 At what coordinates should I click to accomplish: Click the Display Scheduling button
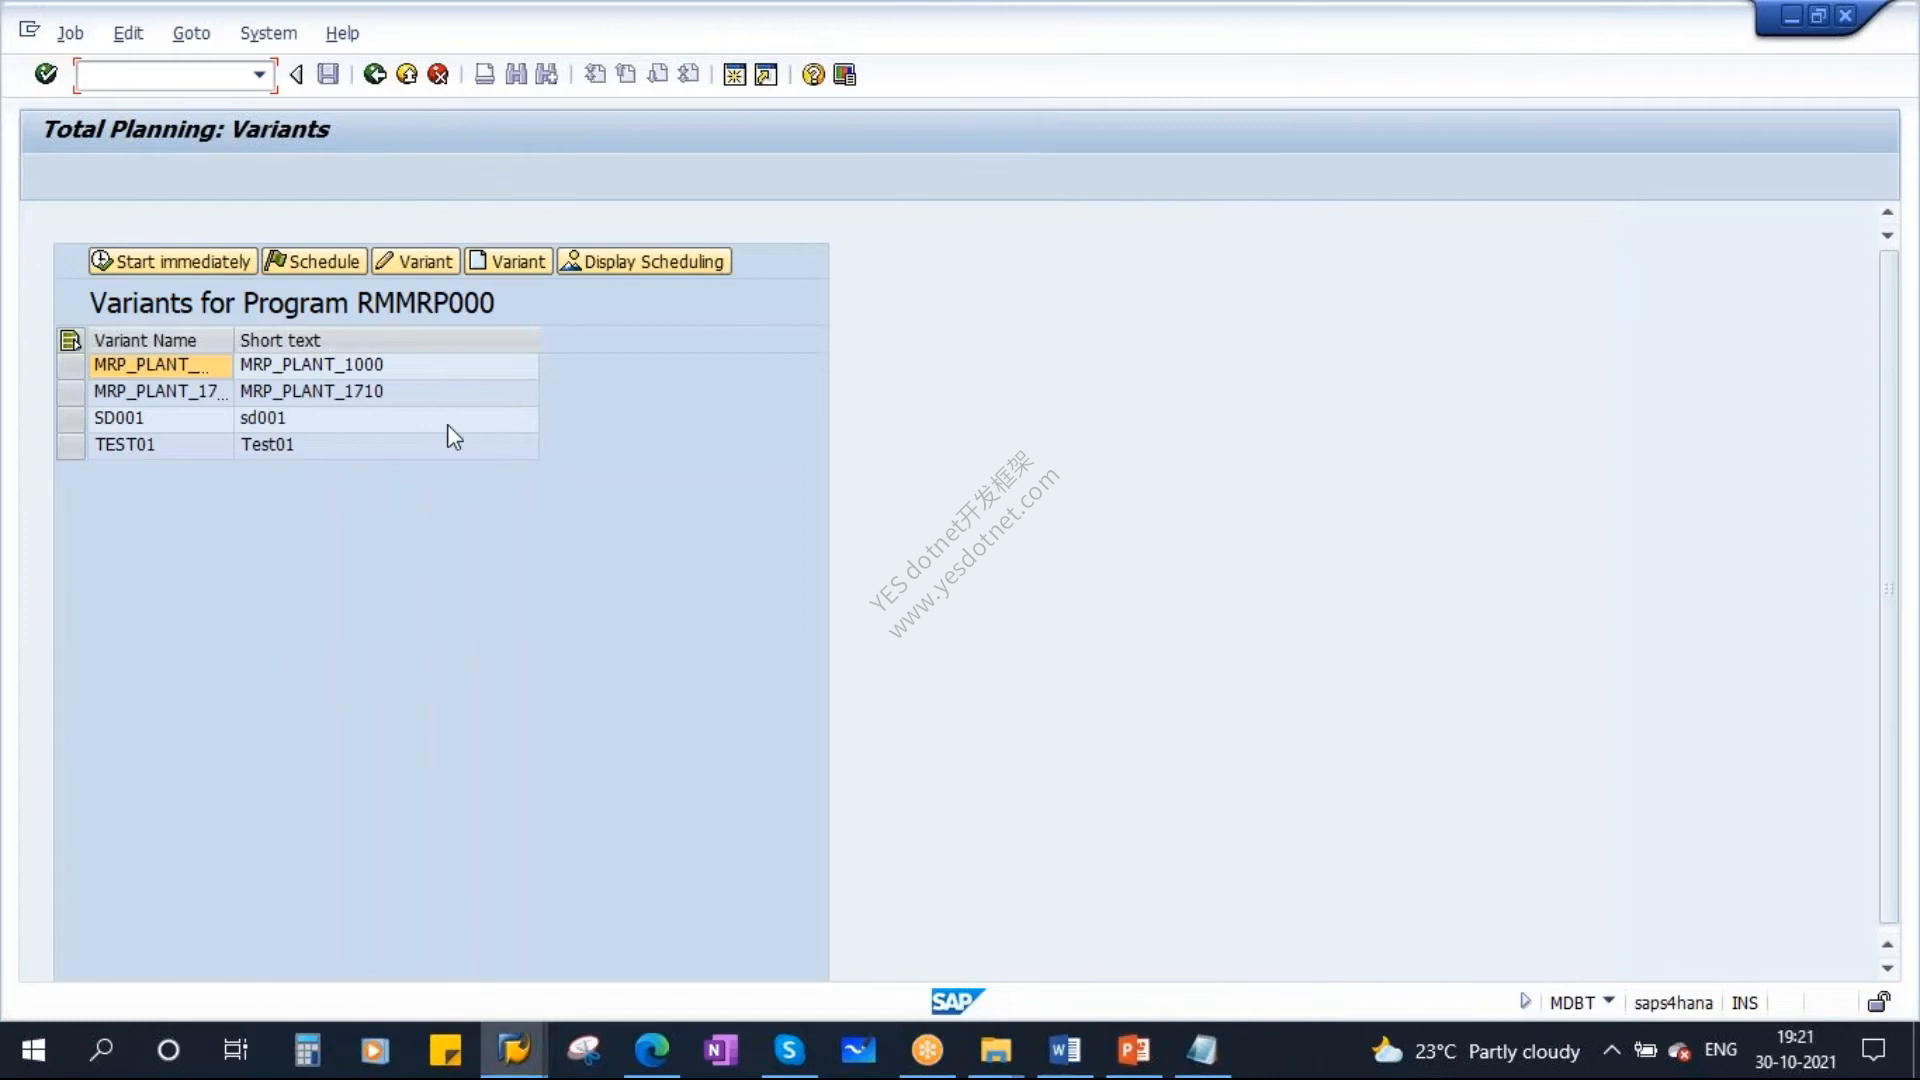click(644, 261)
